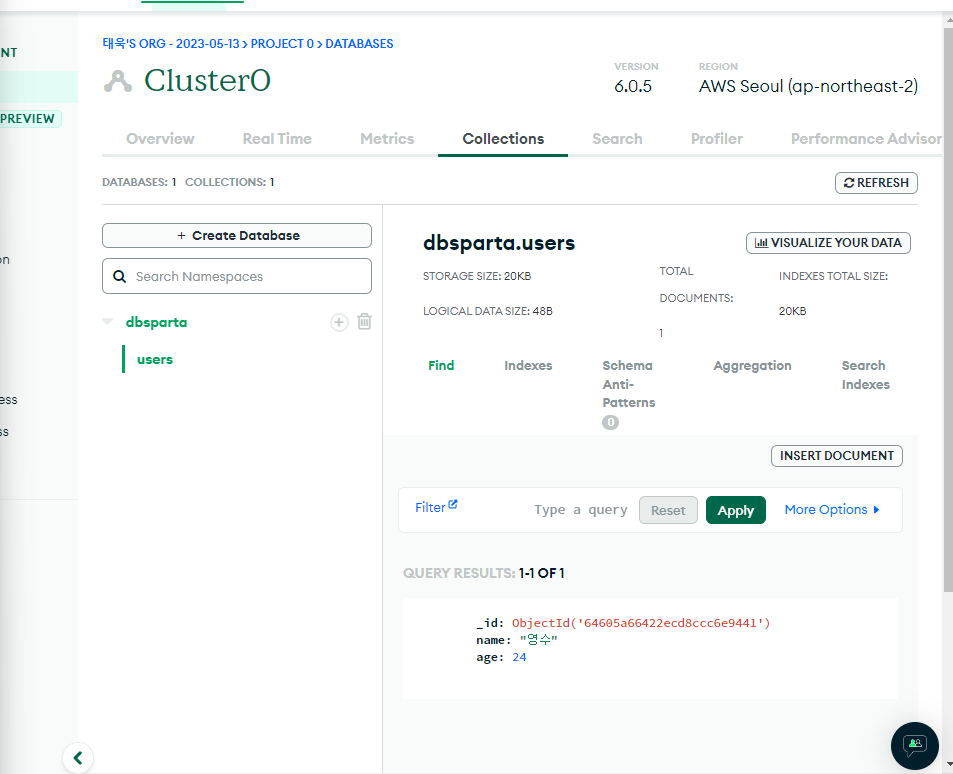The image size is (953, 774).
Task: Switch to the Real Time tab
Action: (x=277, y=139)
